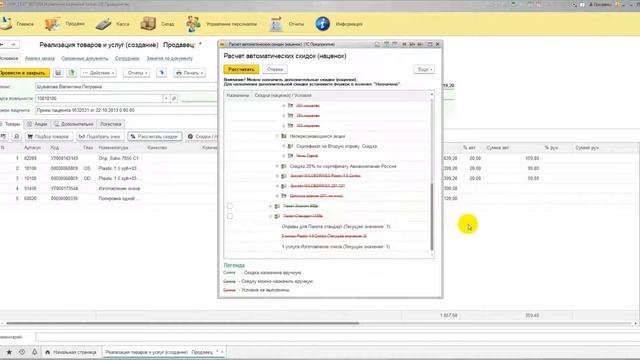The height and width of the screenshot is (360, 640).
Task: Click the card number field 10010100
Action: click(99, 98)
